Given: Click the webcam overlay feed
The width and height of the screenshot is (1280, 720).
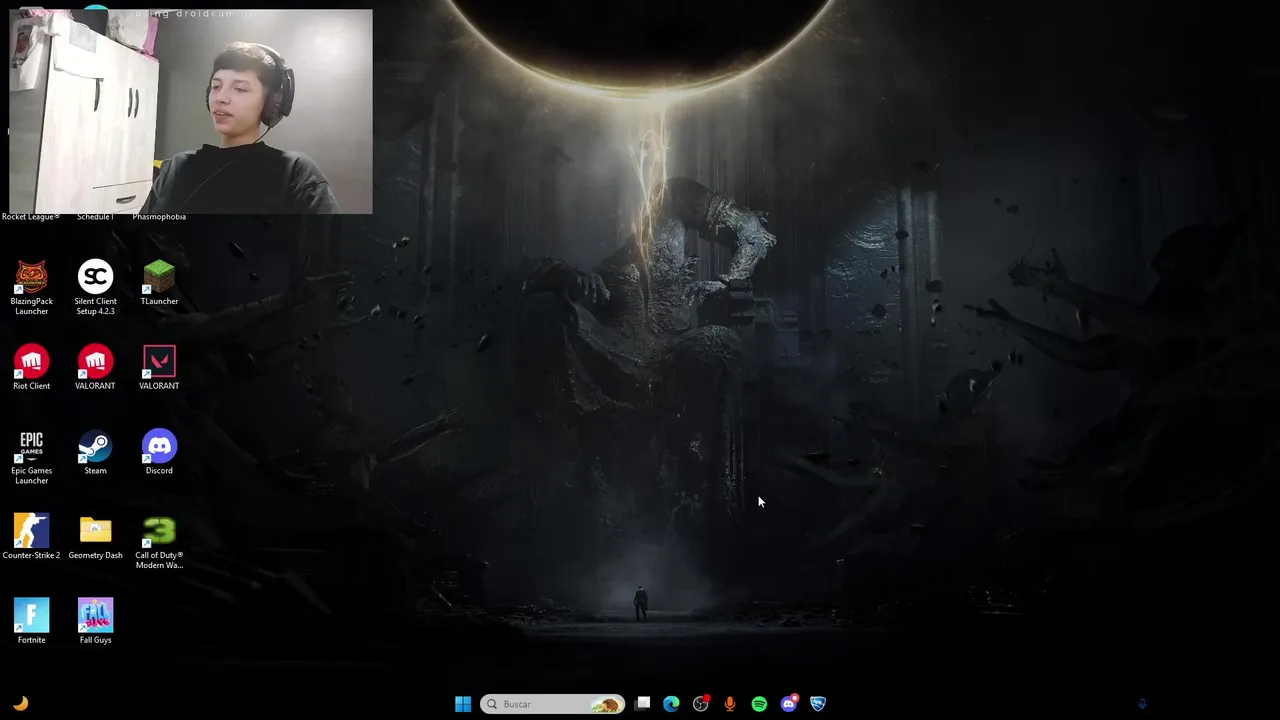Looking at the screenshot, I should tap(191, 111).
